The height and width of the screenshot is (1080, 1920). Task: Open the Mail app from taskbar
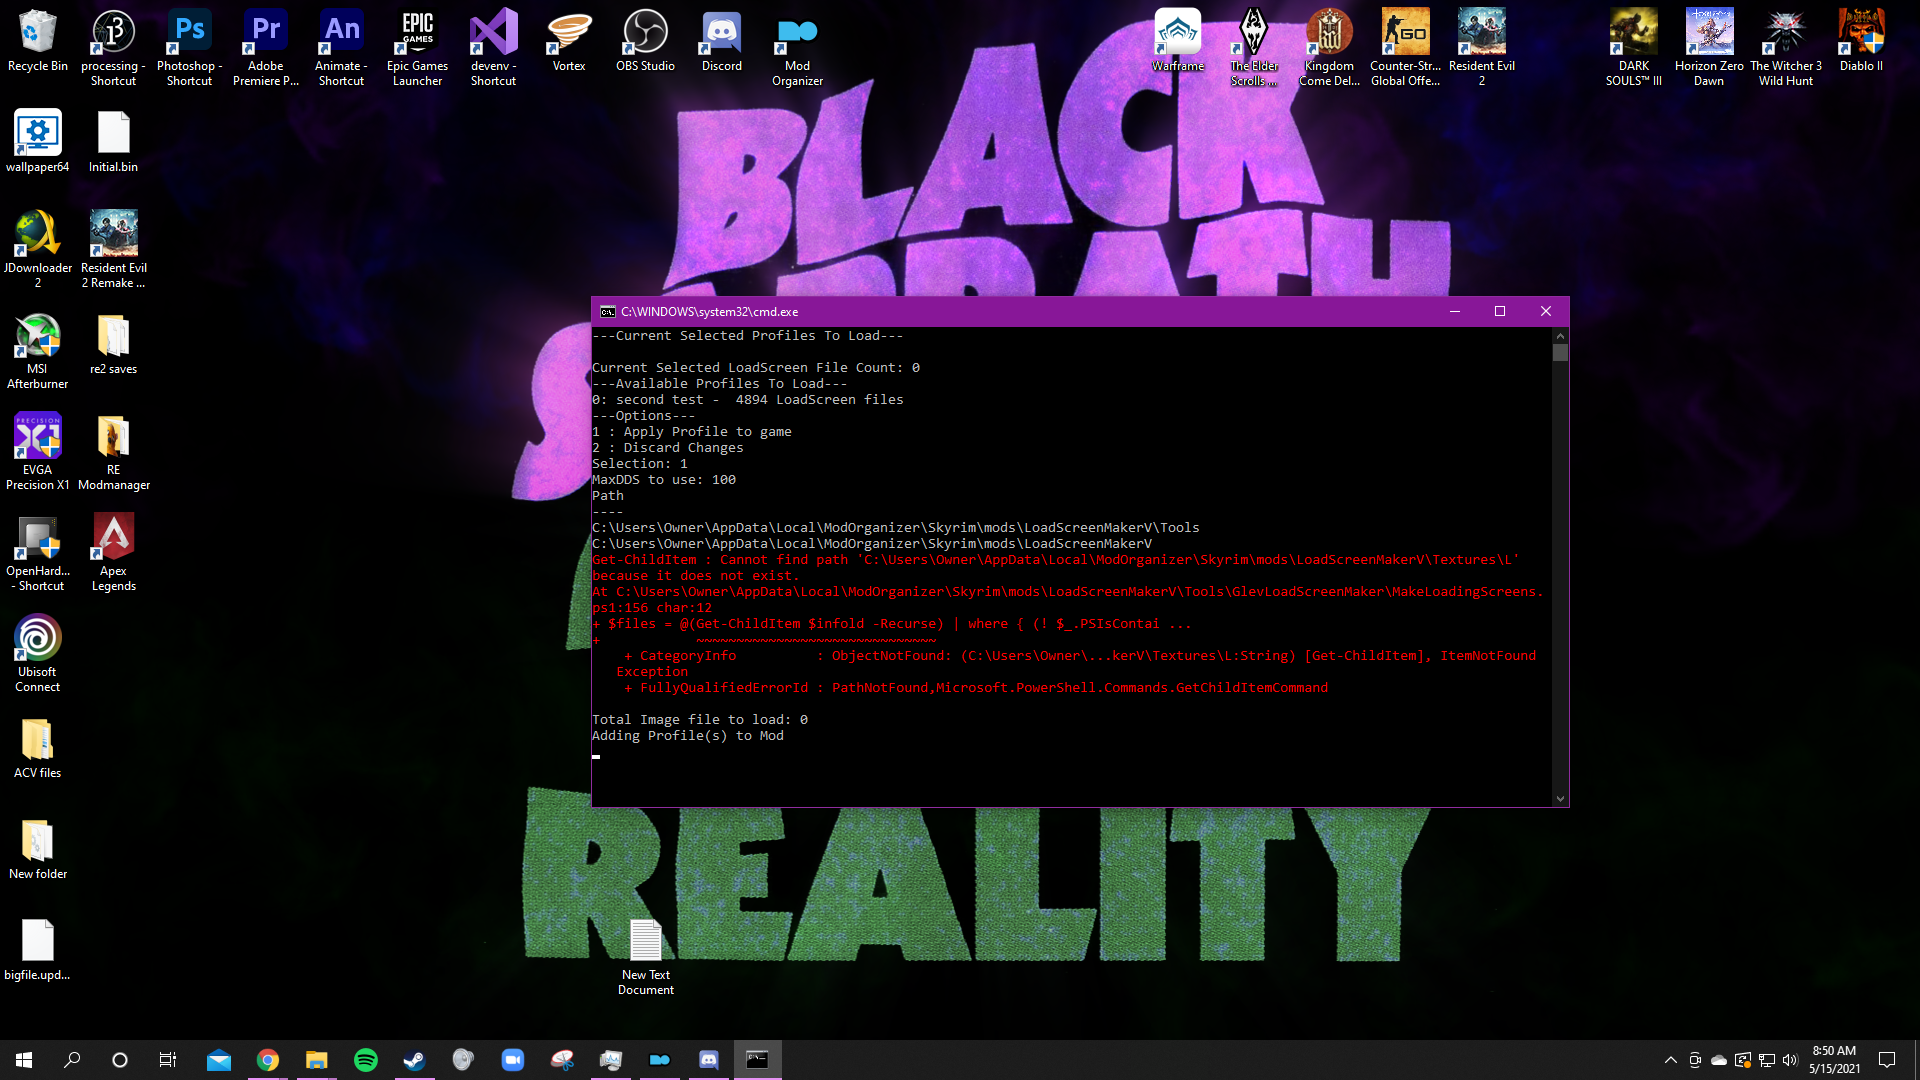[x=218, y=1060]
